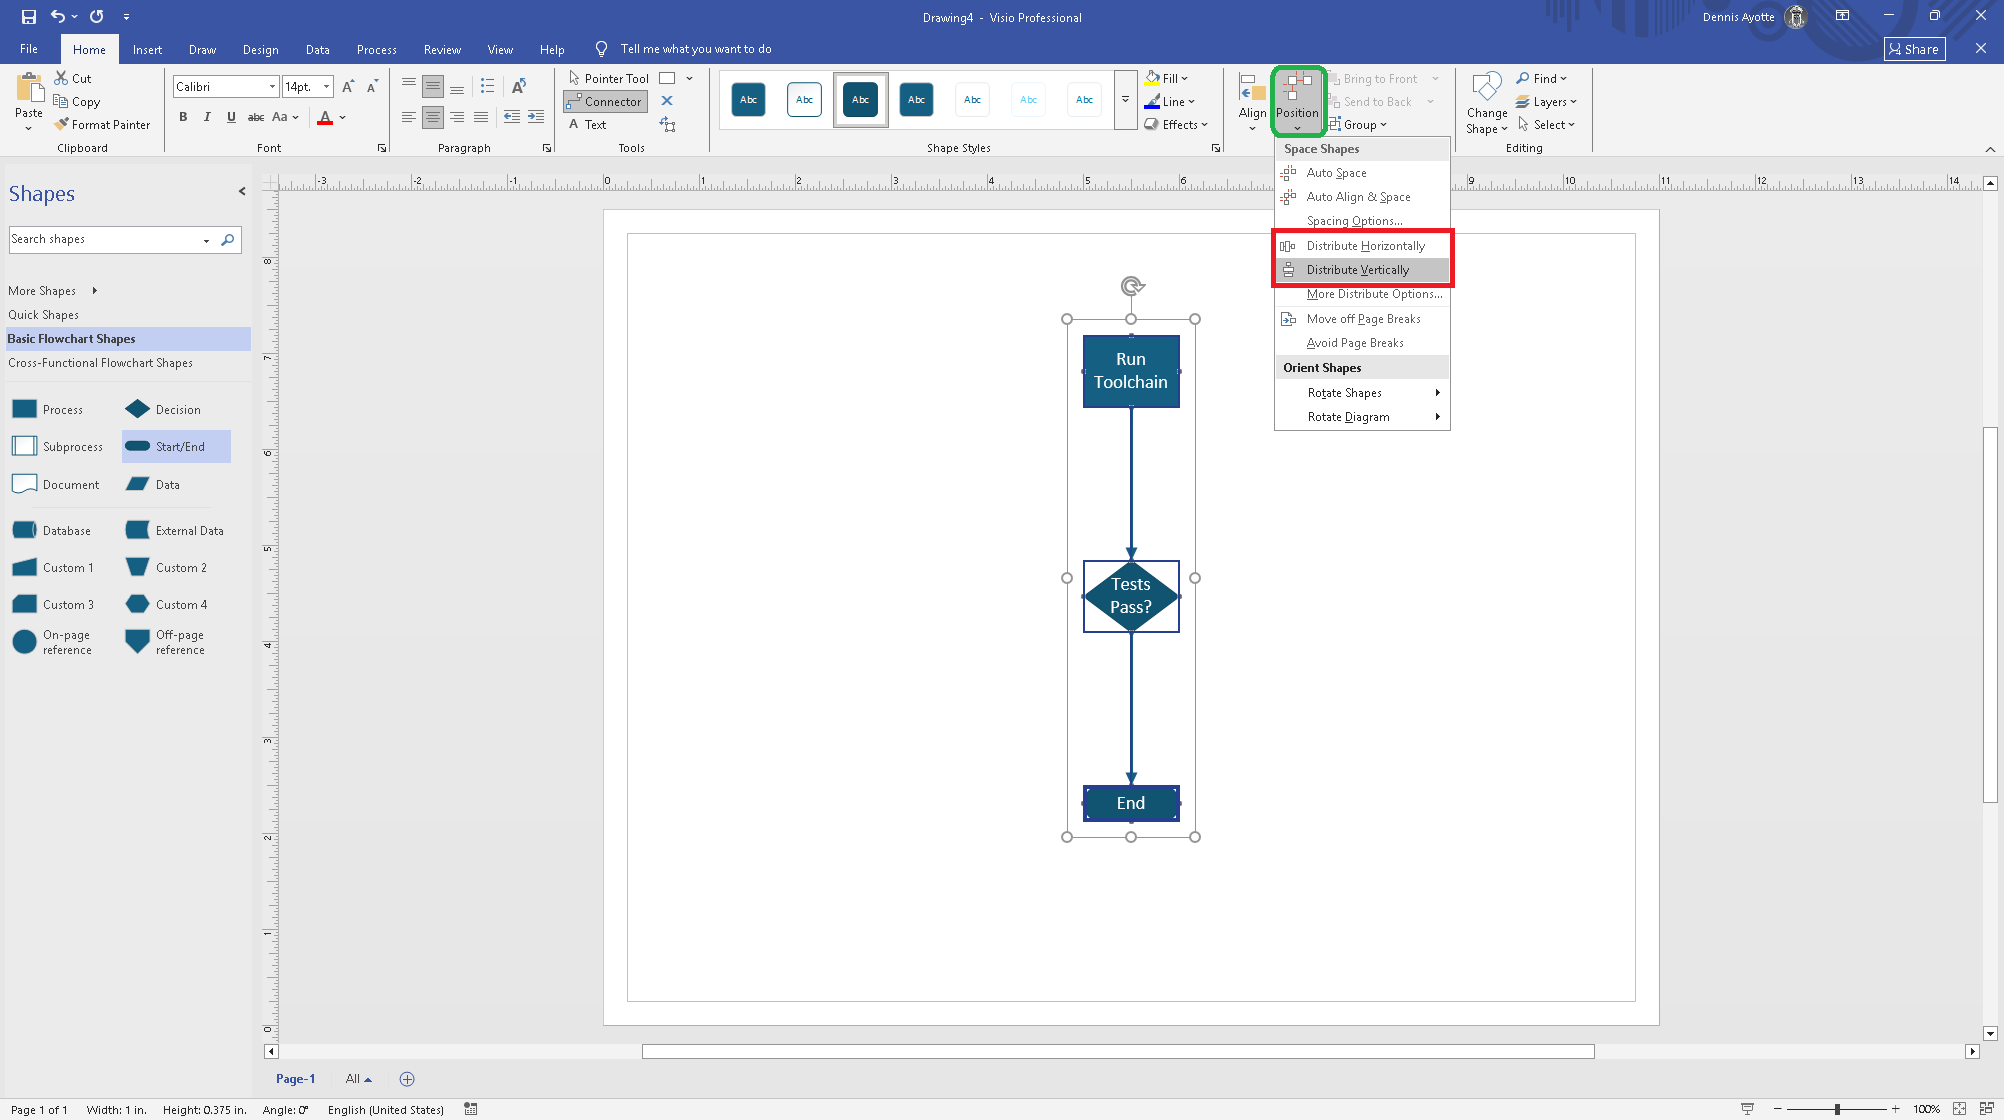The image size is (2004, 1120).
Task: Click the Connection Point X icon
Action: point(667,101)
